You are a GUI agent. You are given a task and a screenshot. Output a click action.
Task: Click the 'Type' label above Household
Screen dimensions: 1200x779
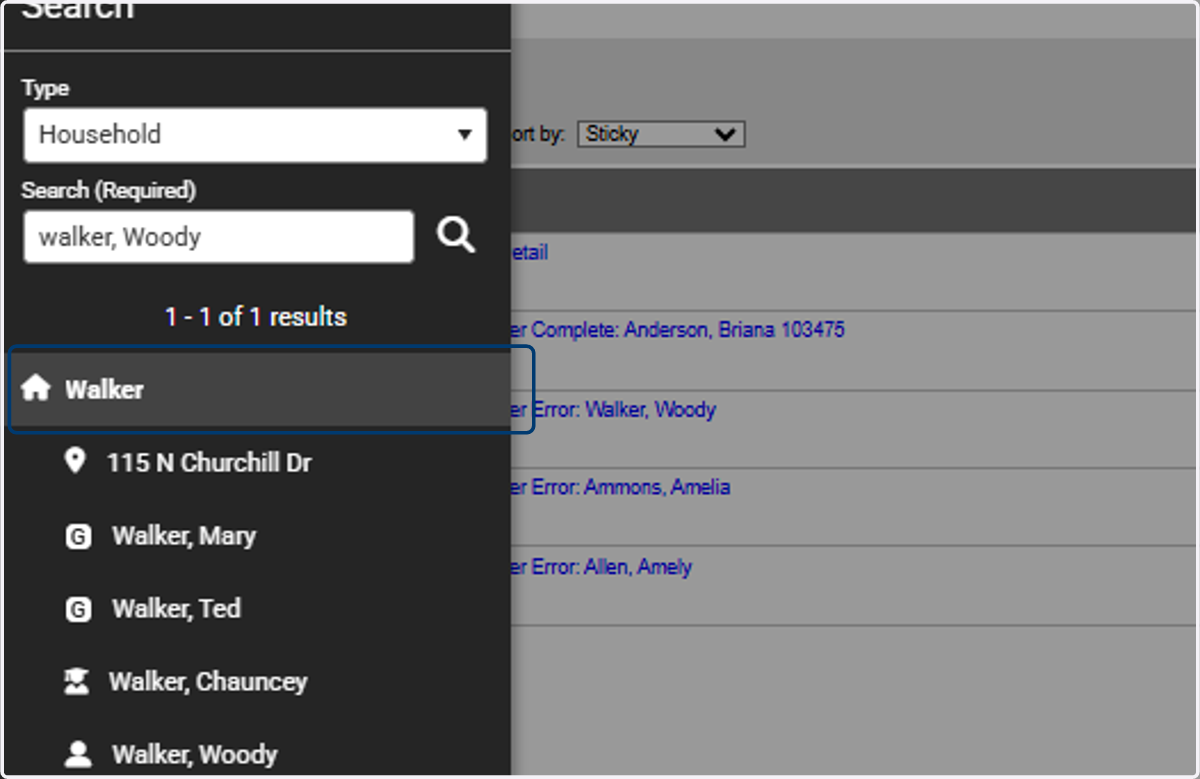(45, 88)
